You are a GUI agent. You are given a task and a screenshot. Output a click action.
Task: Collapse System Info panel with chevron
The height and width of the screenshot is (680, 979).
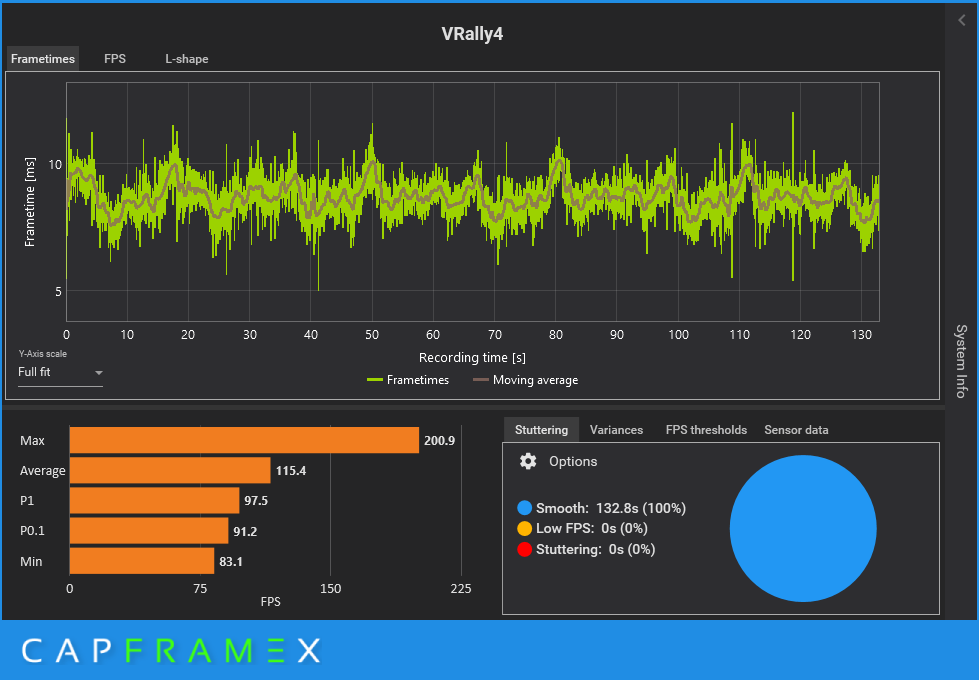tap(962, 21)
